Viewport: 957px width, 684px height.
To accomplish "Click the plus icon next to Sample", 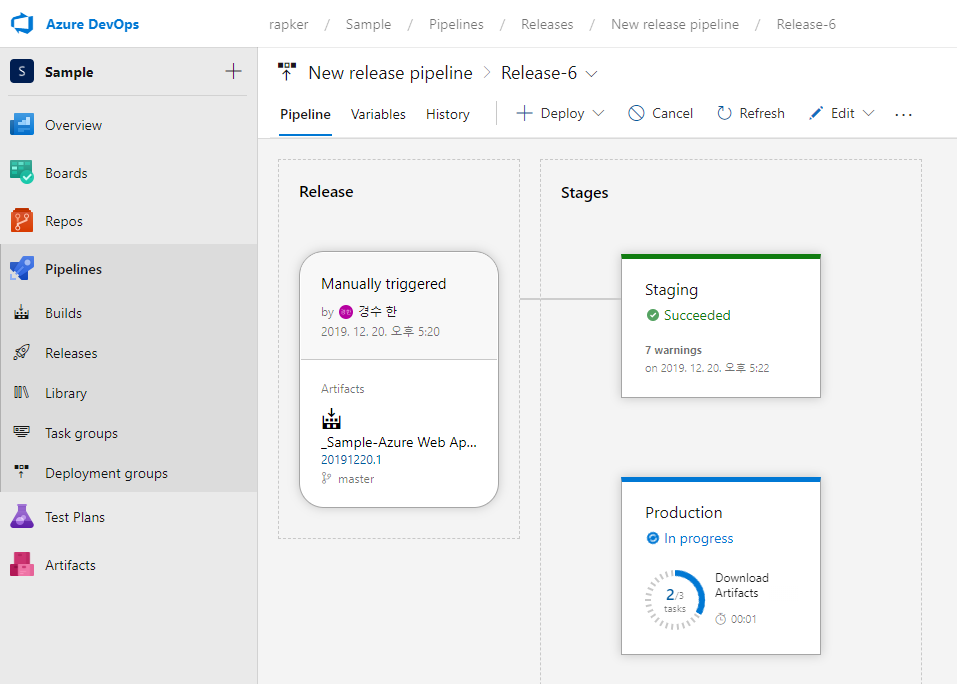I will 233,71.
